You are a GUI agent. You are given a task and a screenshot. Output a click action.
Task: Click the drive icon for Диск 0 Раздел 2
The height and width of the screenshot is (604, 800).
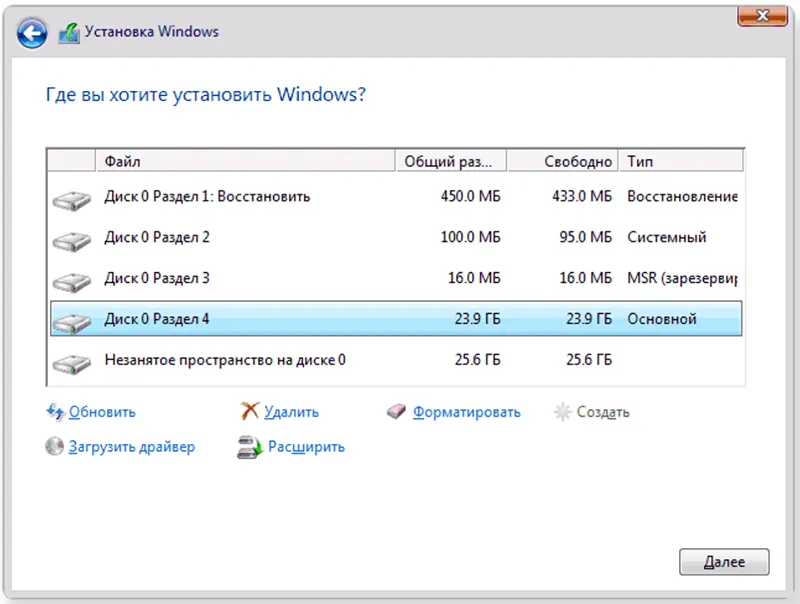(x=69, y=240)
